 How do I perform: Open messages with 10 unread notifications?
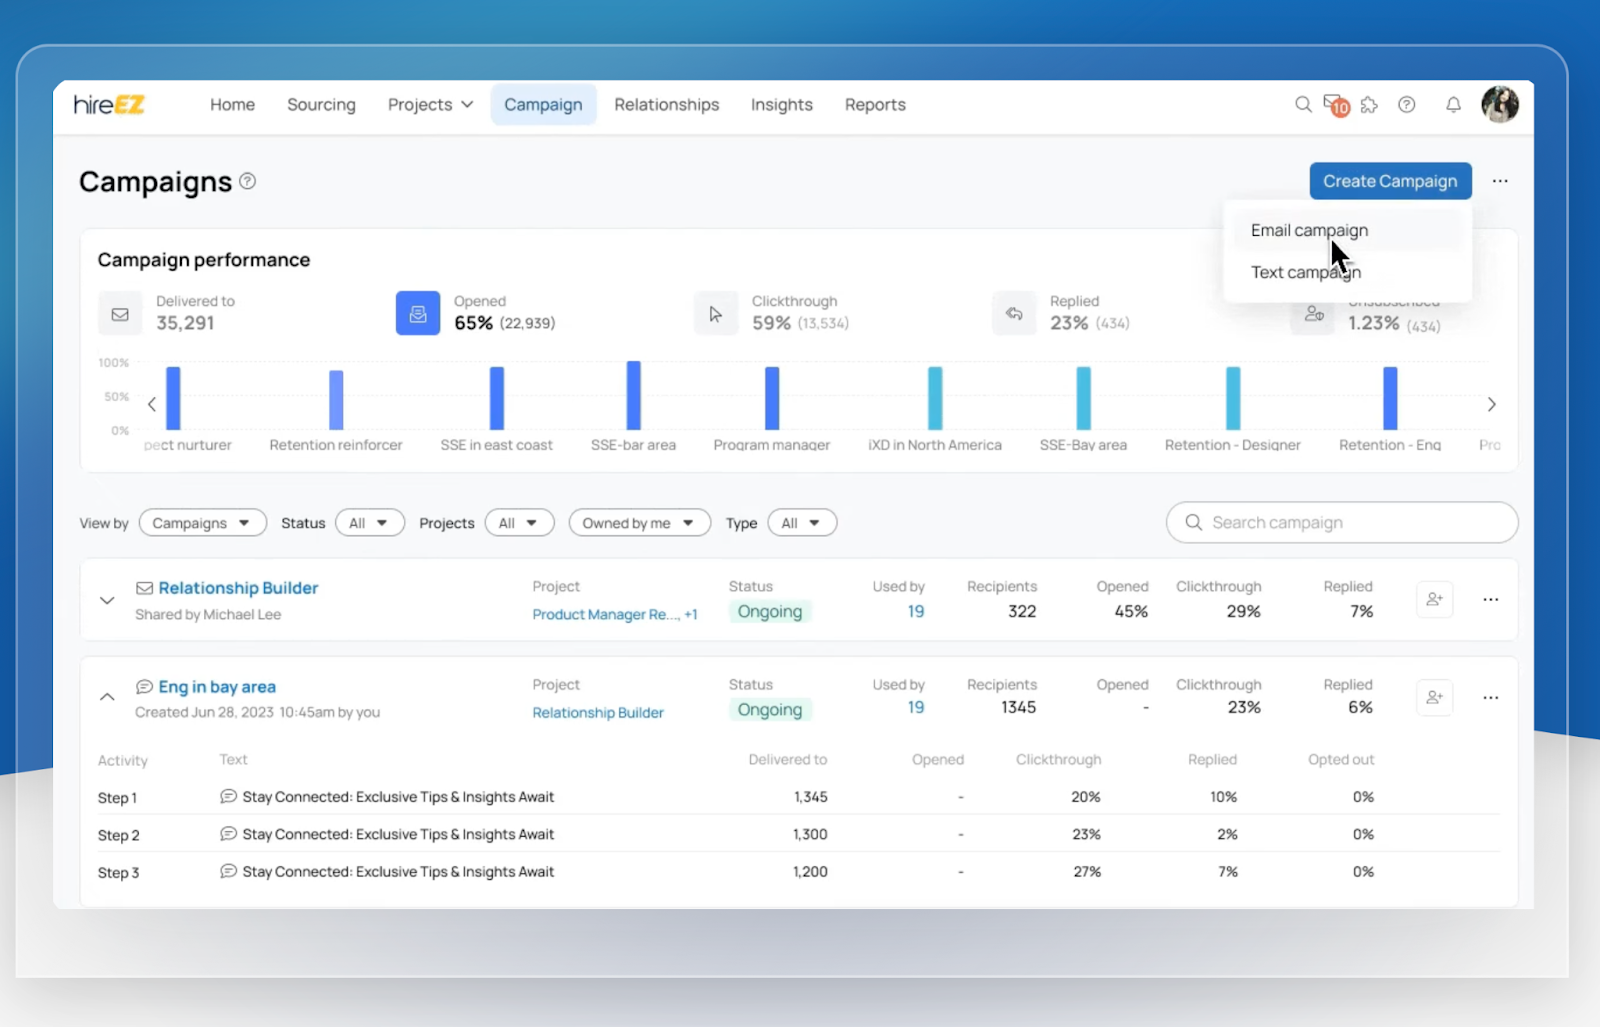point(1332,104)
